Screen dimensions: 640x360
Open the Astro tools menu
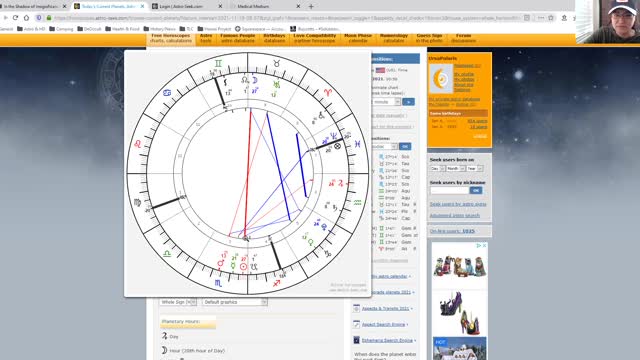point(206,38)
